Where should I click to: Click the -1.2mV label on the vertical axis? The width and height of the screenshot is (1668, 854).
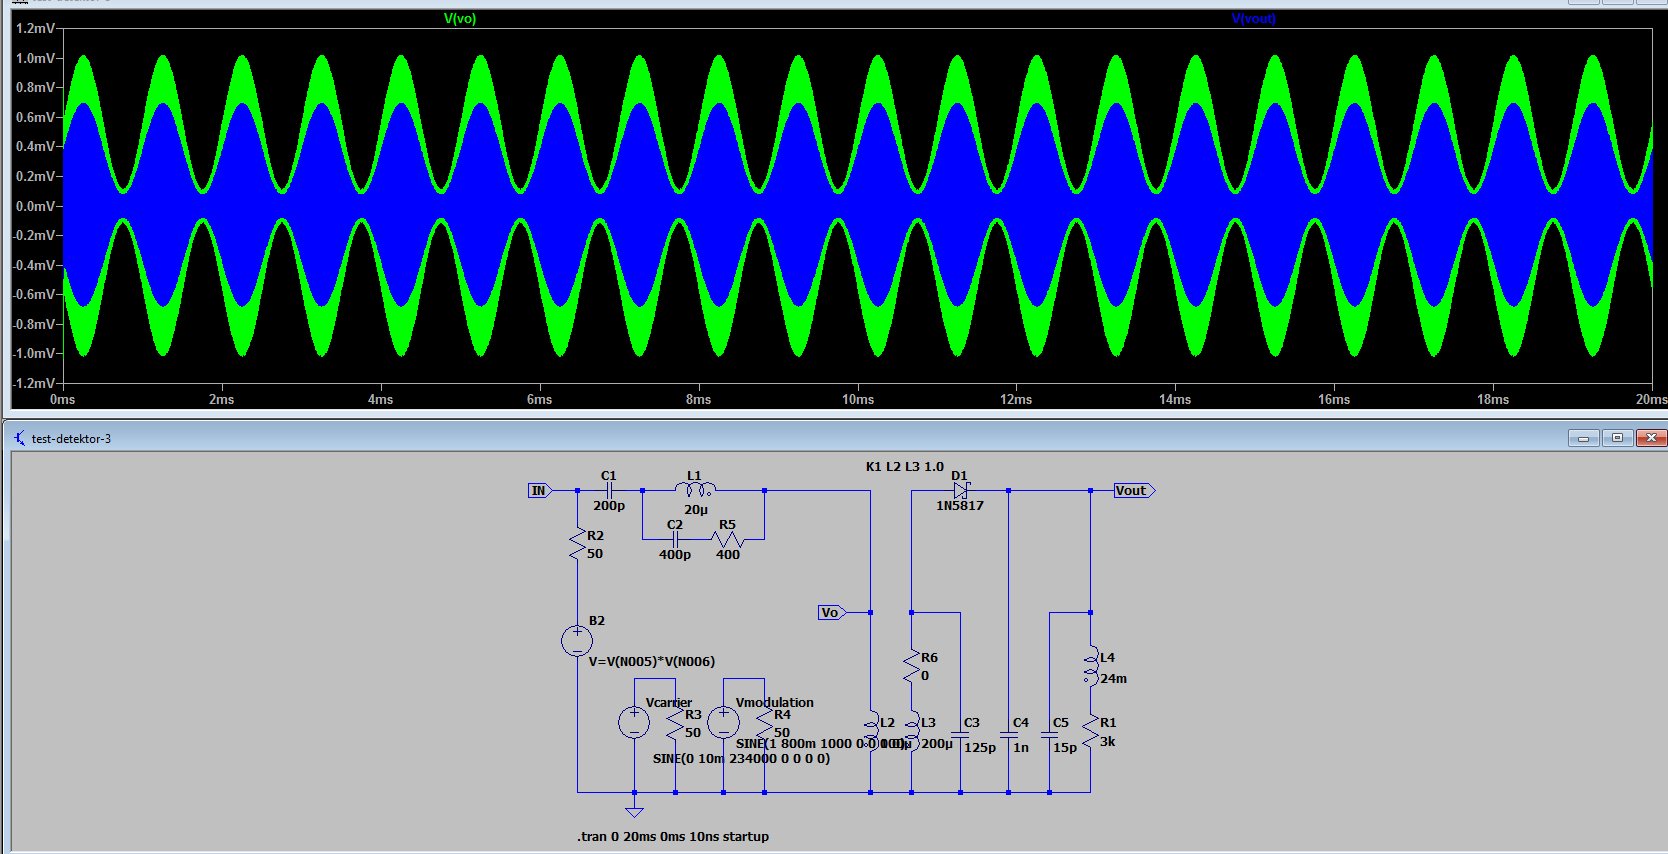(x=33, y=383)
